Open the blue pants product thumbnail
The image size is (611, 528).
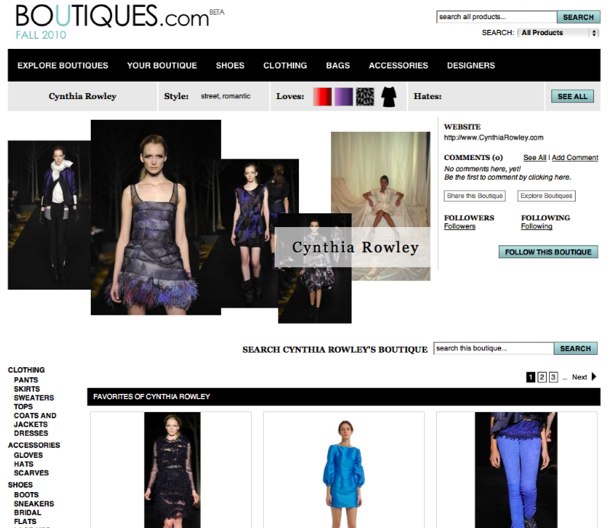pos(516,470)
